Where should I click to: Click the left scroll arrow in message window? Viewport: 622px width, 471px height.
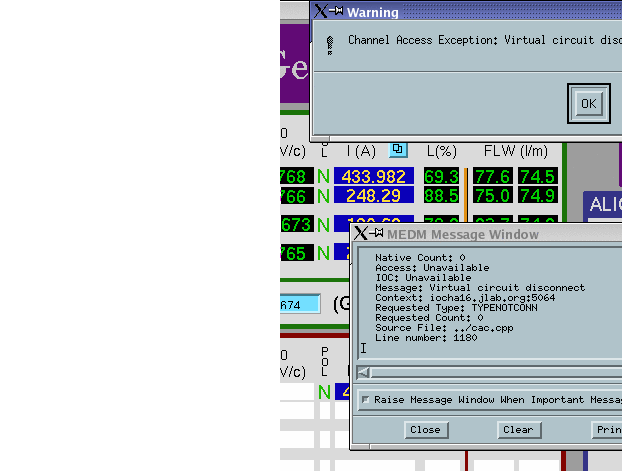pos(363,373)
